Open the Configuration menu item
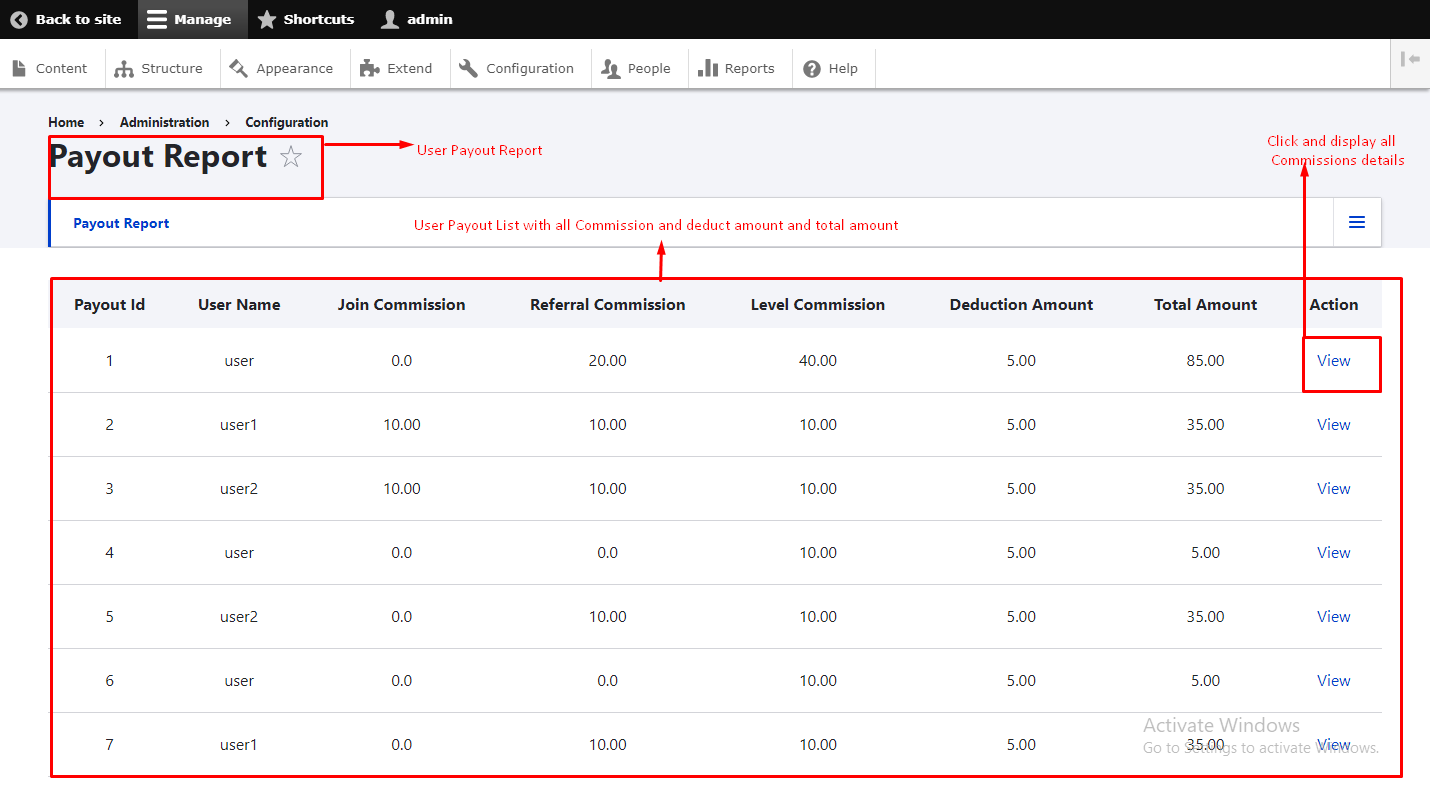The height and width of the screenshot is (799, 1430). pyautogui.click(x=517, y=68)
